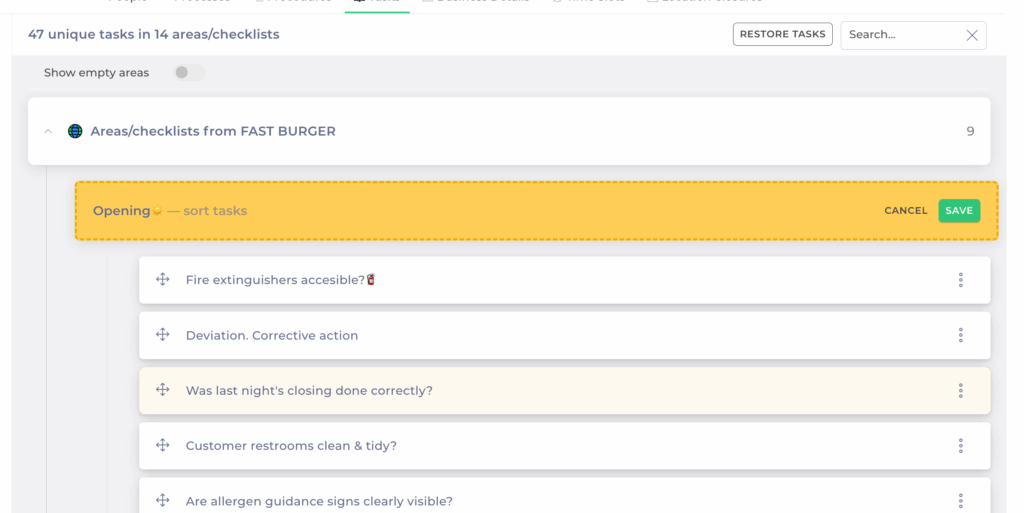The width and height of the screenshot is (1024, 513).
Task: Open three-dot menu for Fire extinguishers task
Action: [960, 280]
